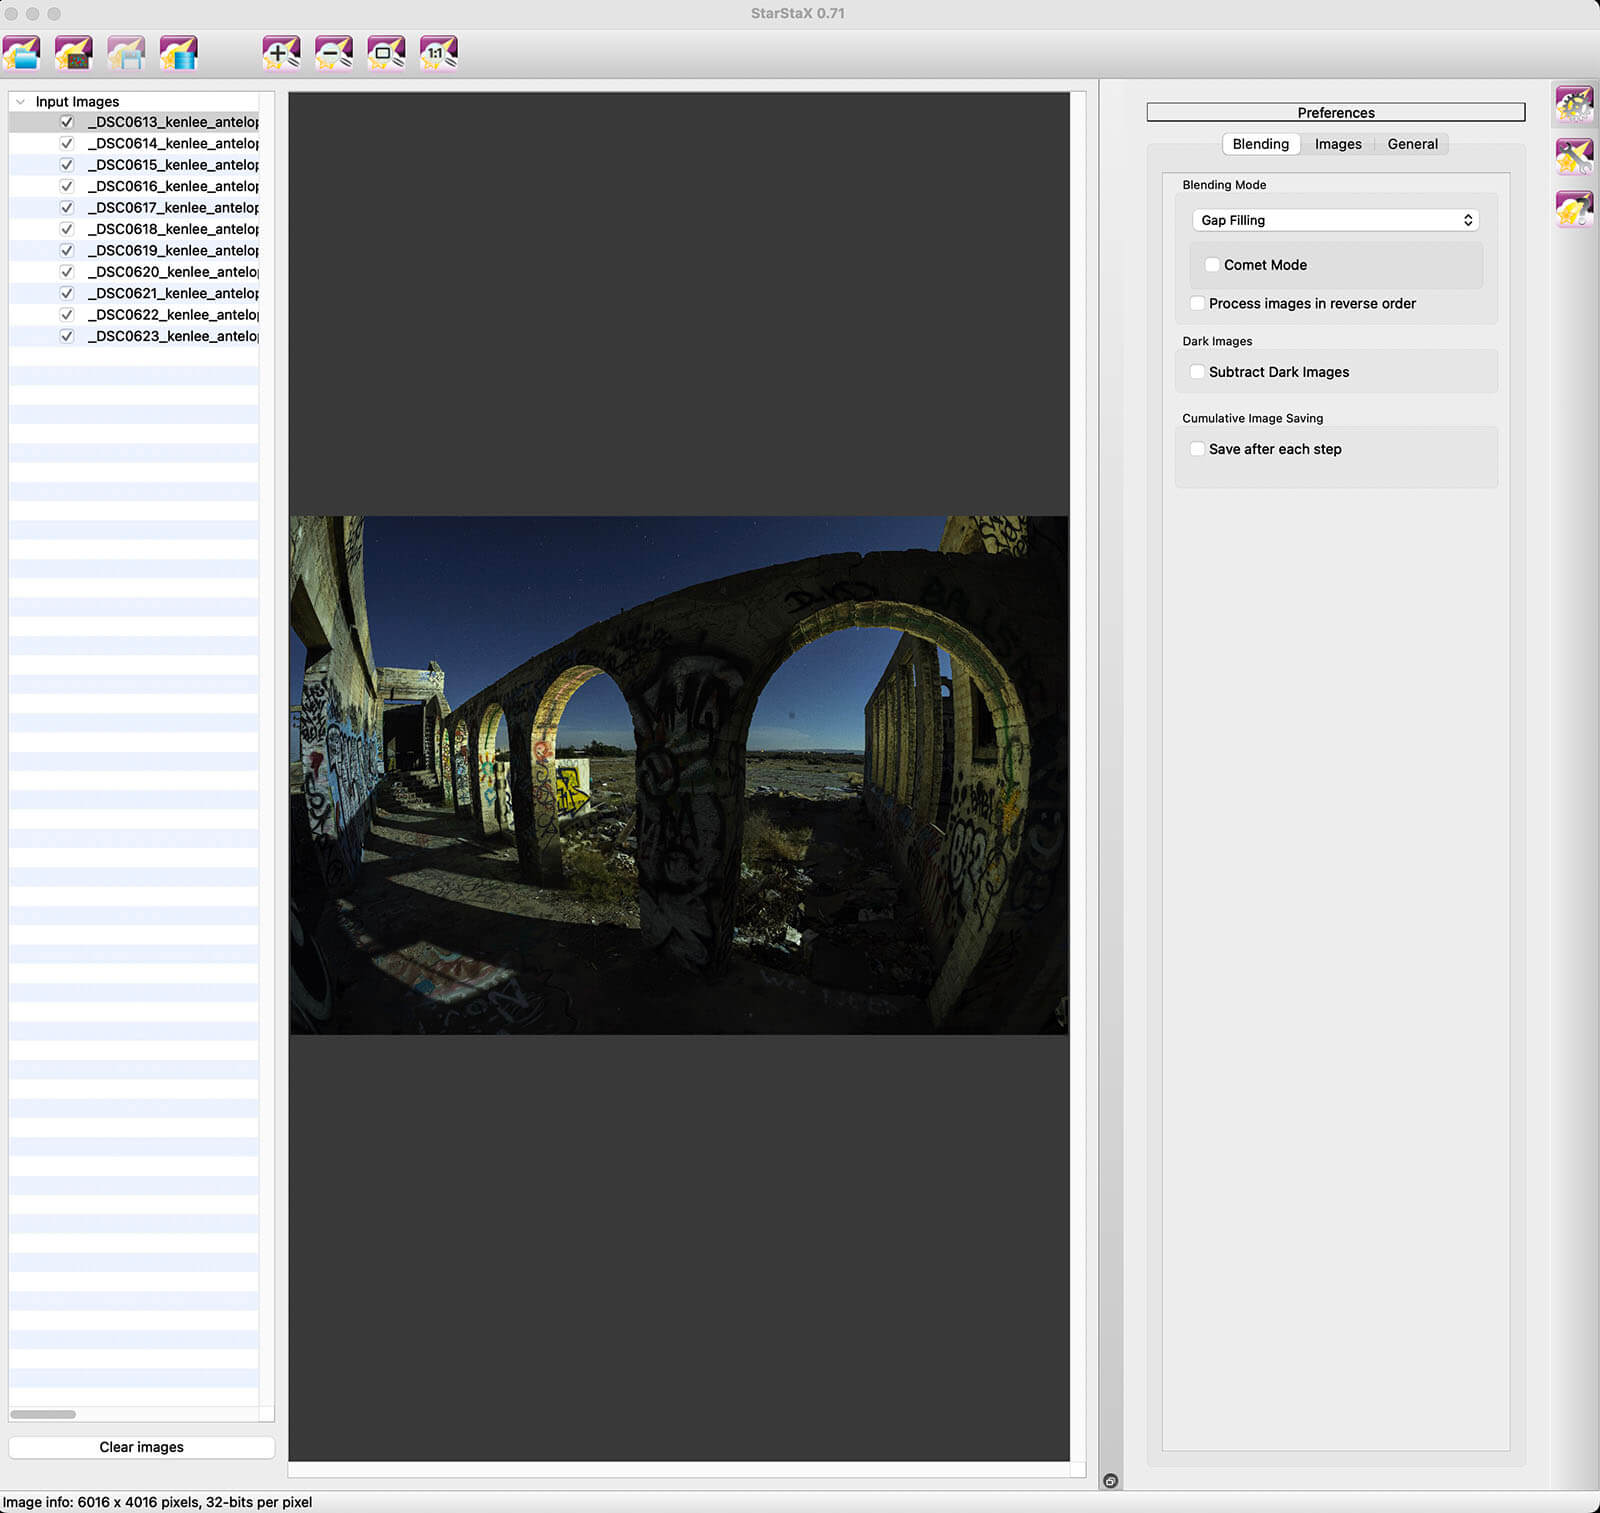
Task: Switch to the General preferences tab
Action: [x=1412, y=144]
